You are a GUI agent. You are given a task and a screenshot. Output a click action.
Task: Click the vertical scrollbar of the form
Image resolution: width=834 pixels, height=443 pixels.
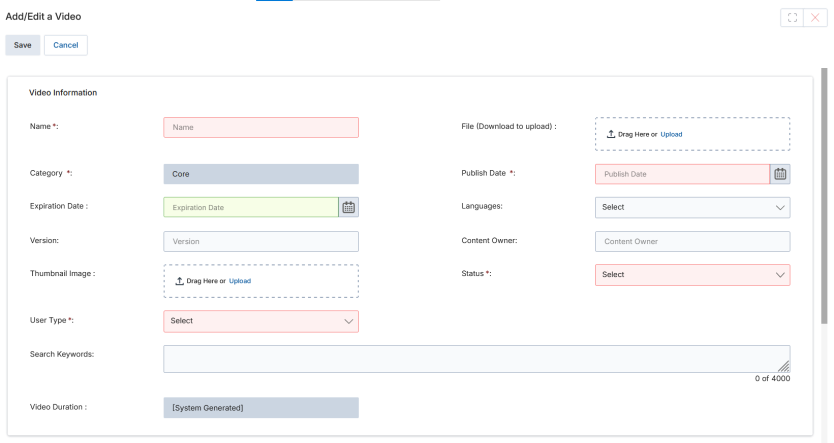(x=824, y=196)
